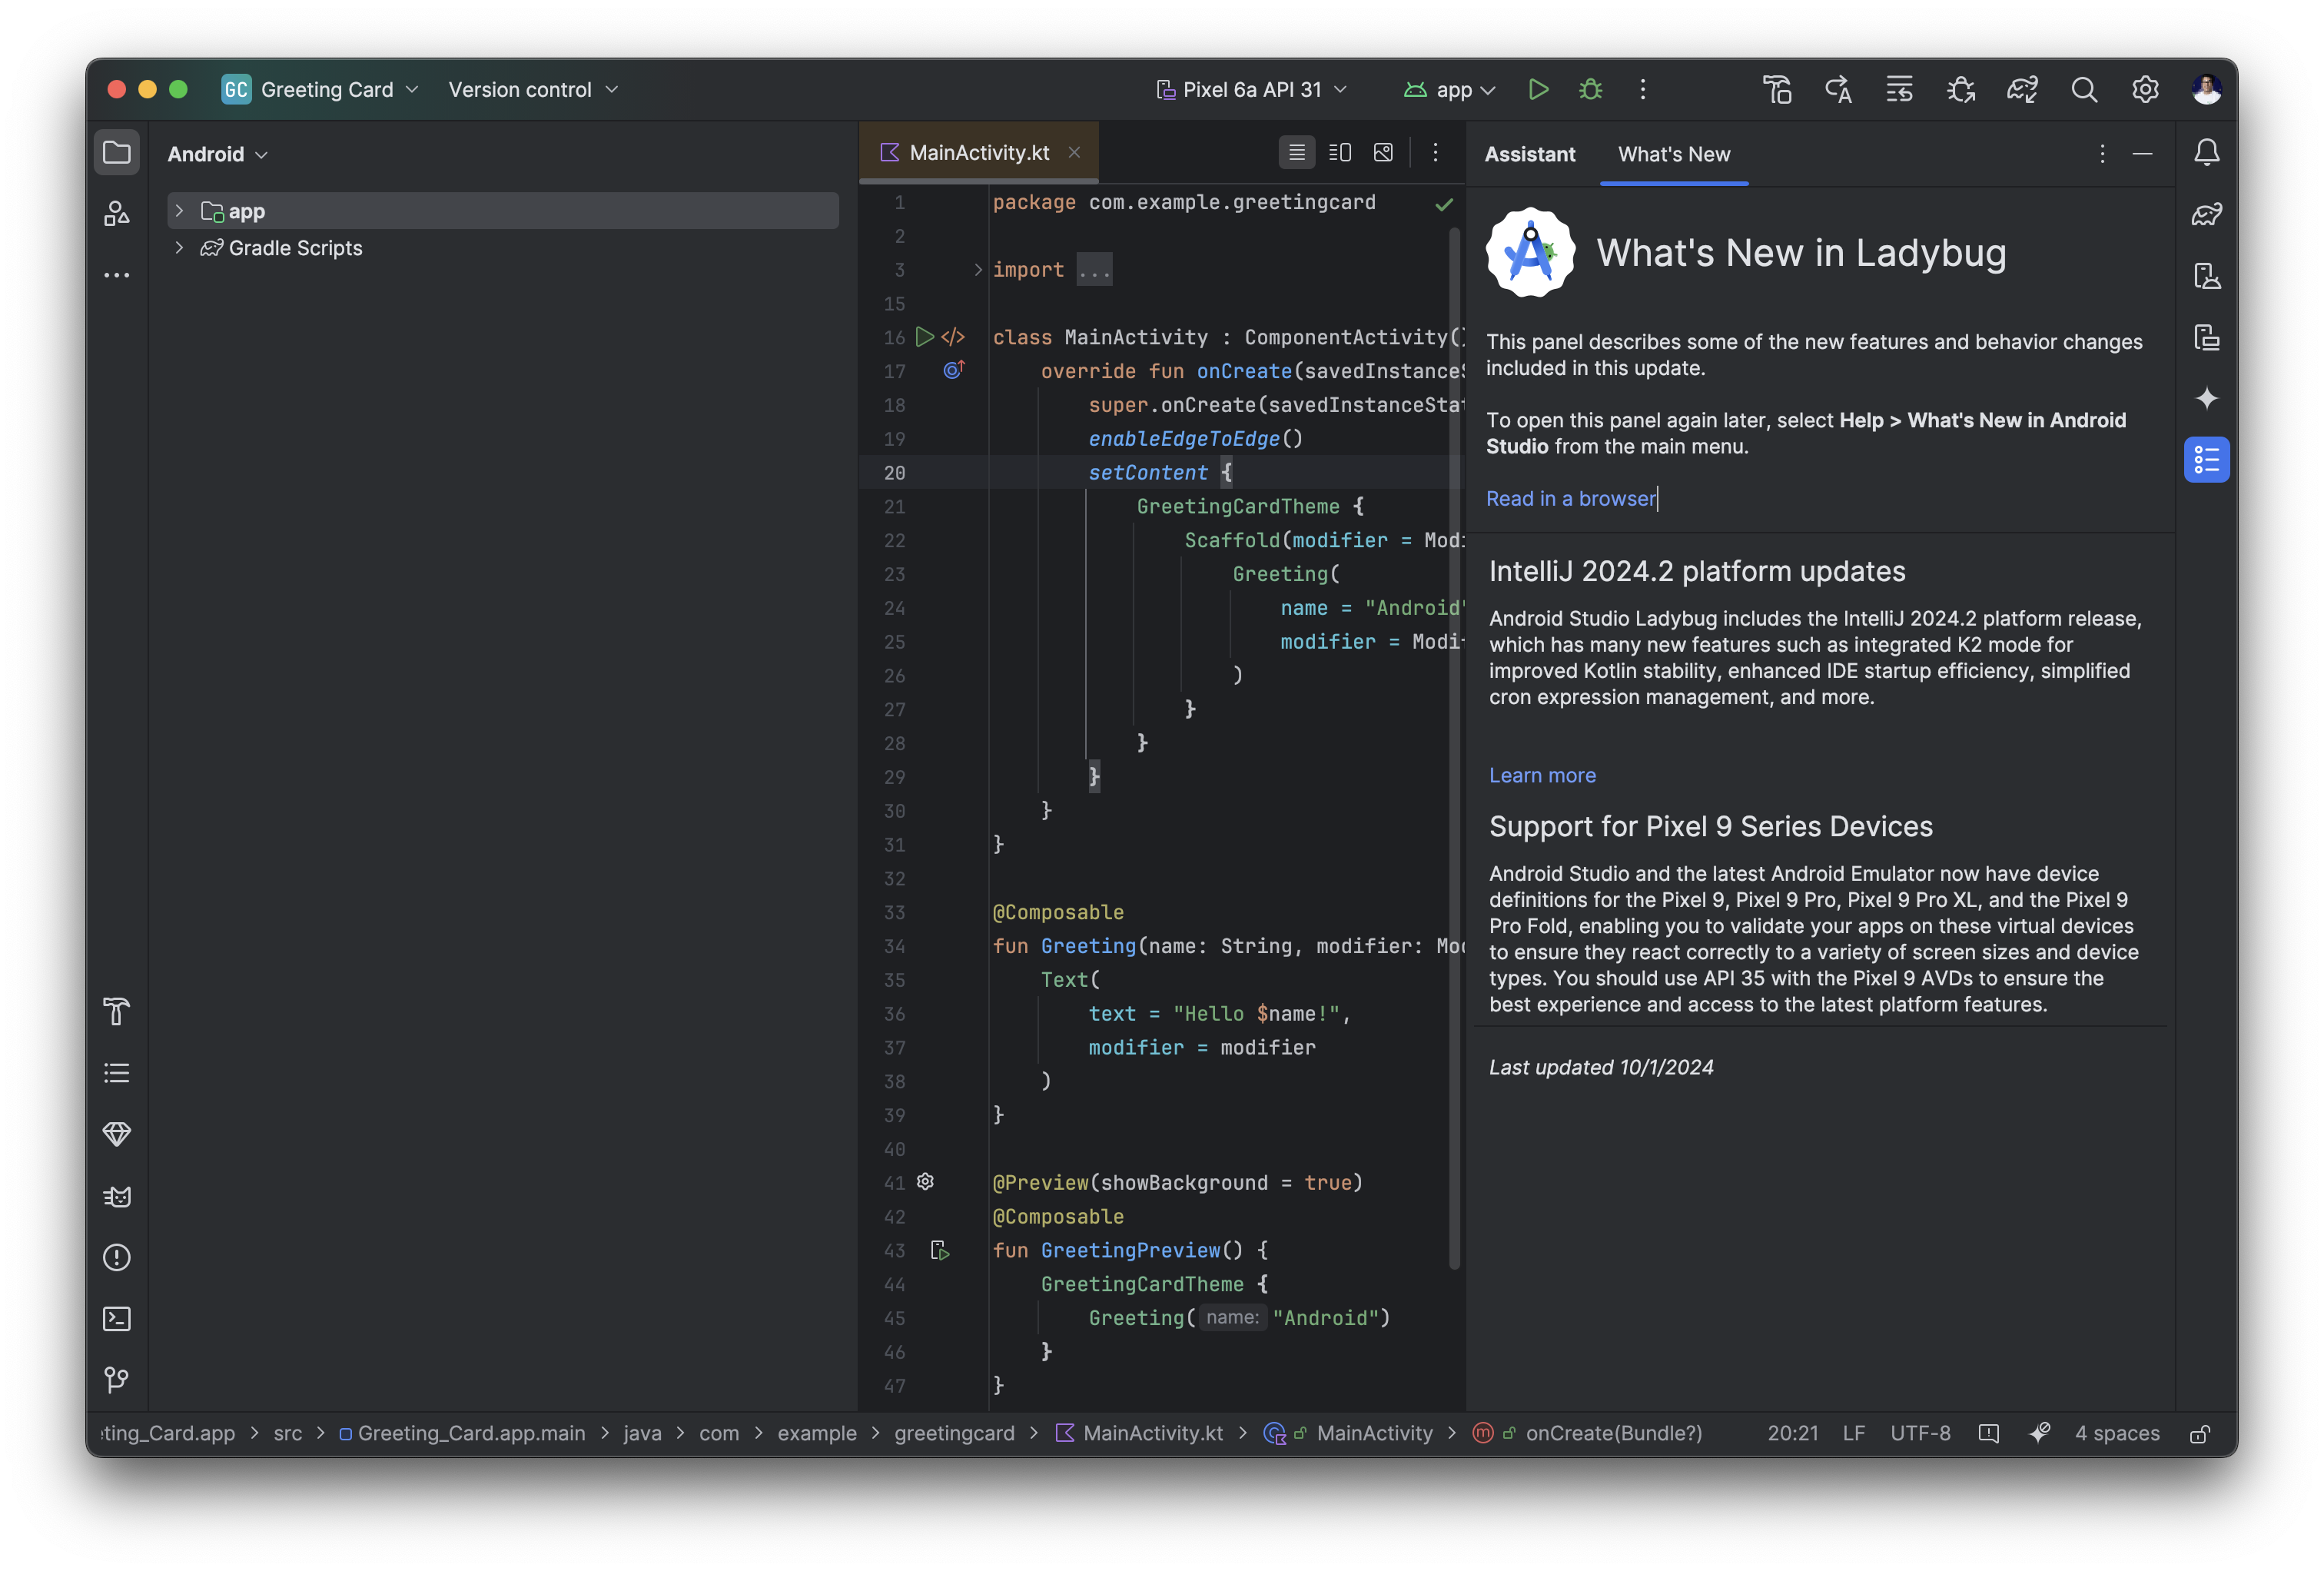Click the Read in a browser link
The image size is (2324, 1571).
pyautogui.click(x=1570, y=498)
